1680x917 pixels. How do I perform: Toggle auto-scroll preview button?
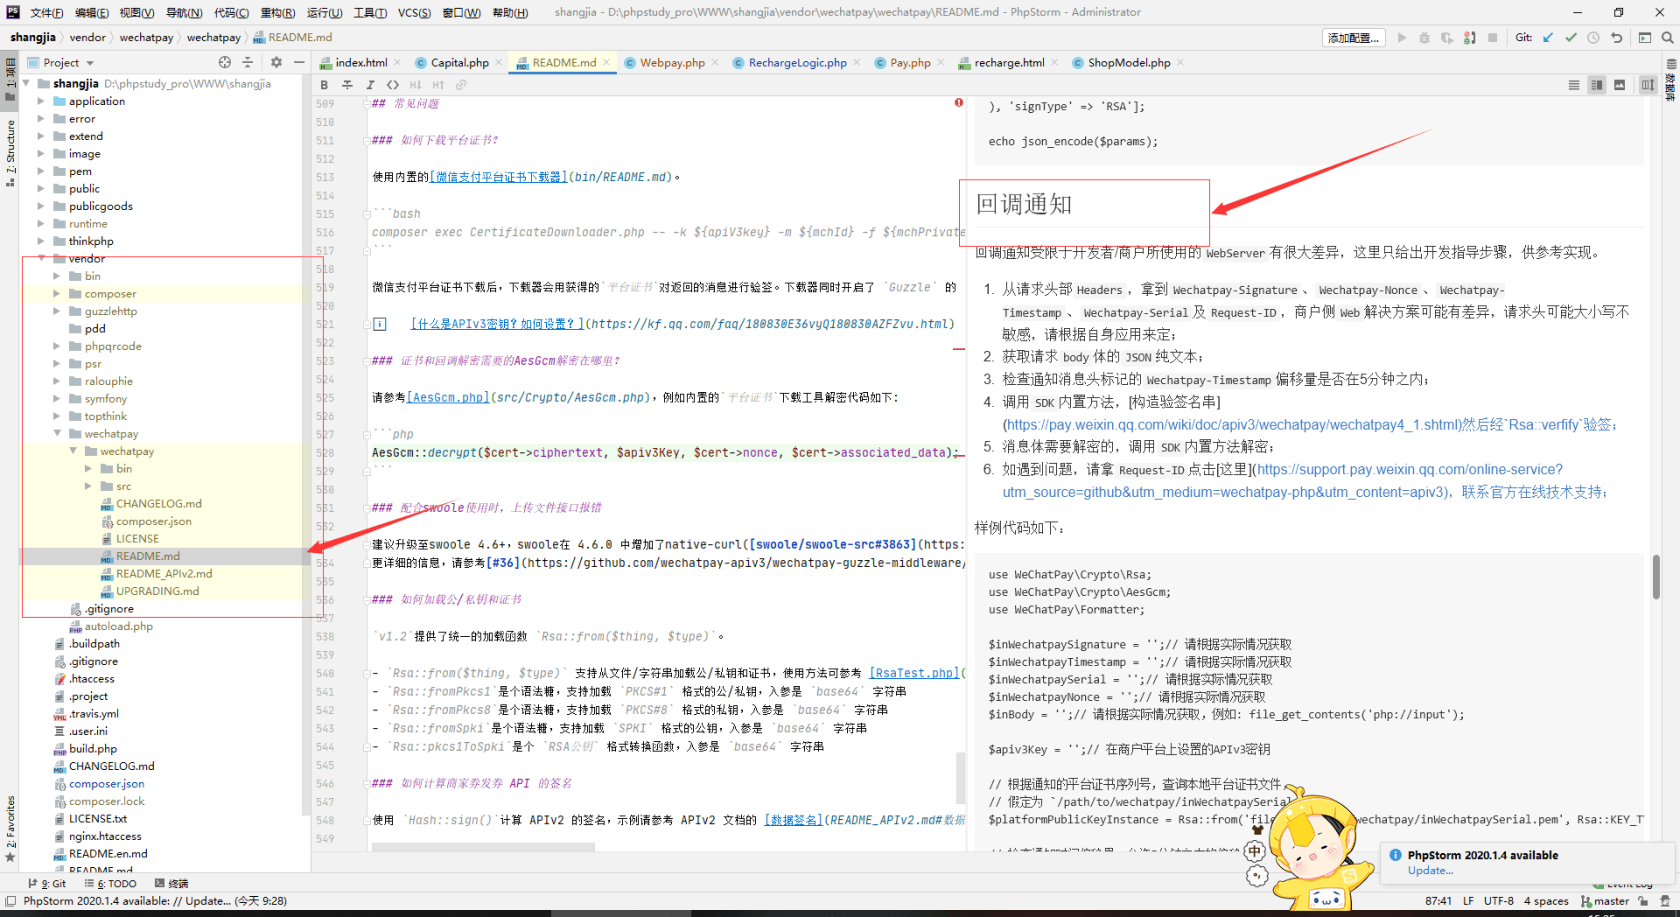1648,85
